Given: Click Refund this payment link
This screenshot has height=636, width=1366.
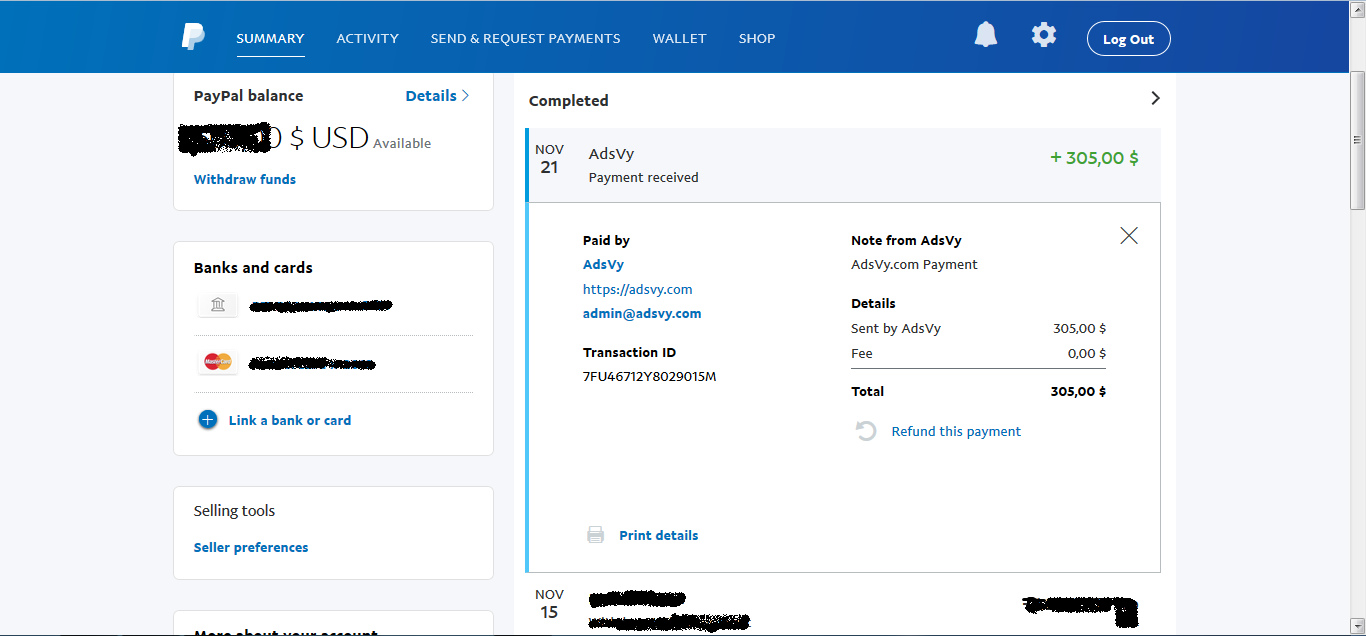Looking at the screenshot, I should coord(956,431).
